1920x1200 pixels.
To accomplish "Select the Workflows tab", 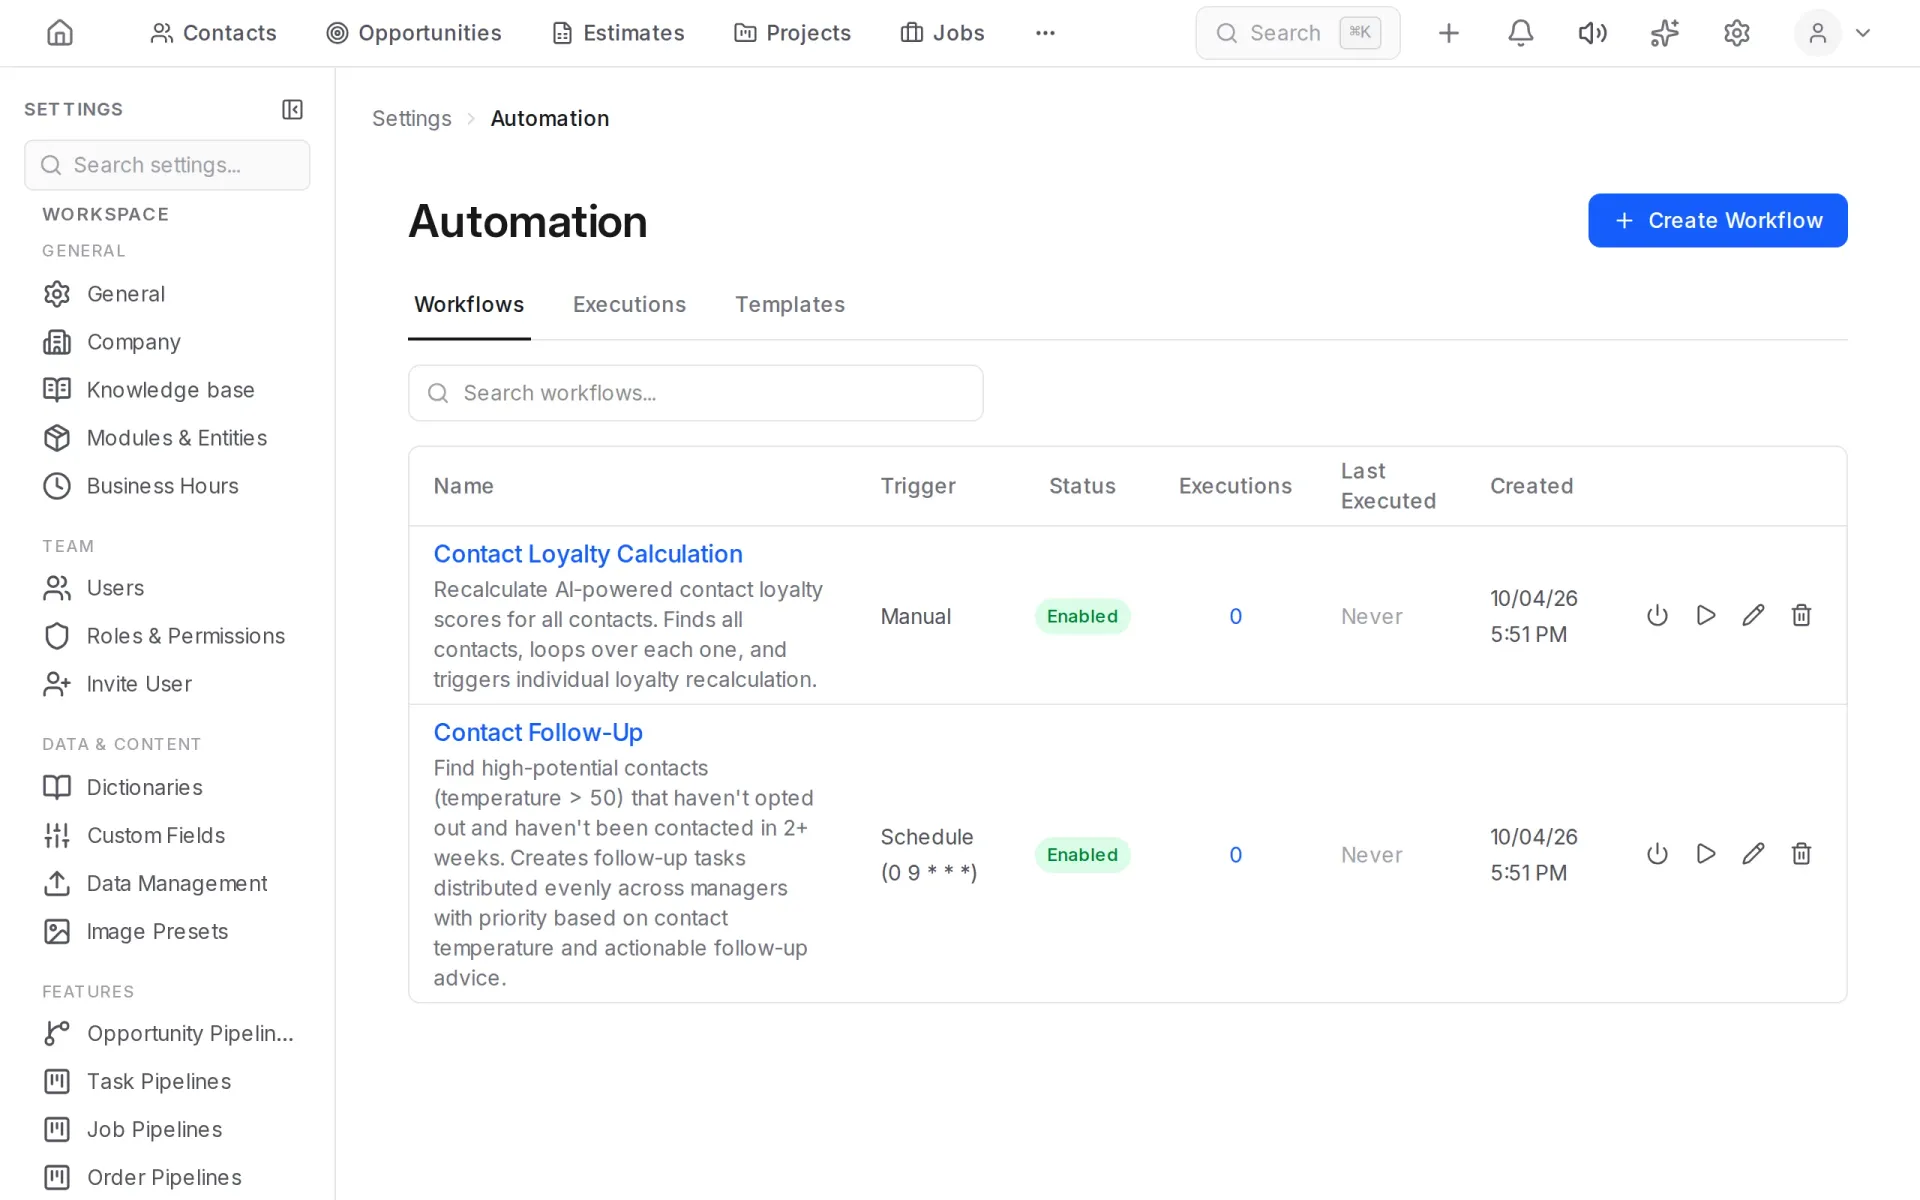I will [469, 304].
